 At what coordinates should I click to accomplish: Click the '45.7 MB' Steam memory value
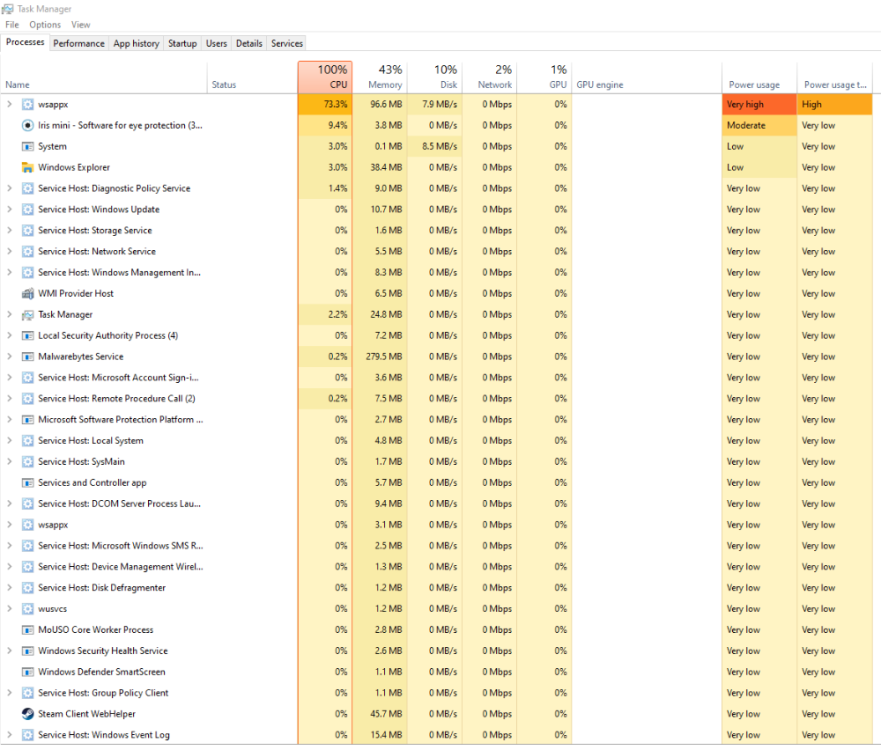386,714
